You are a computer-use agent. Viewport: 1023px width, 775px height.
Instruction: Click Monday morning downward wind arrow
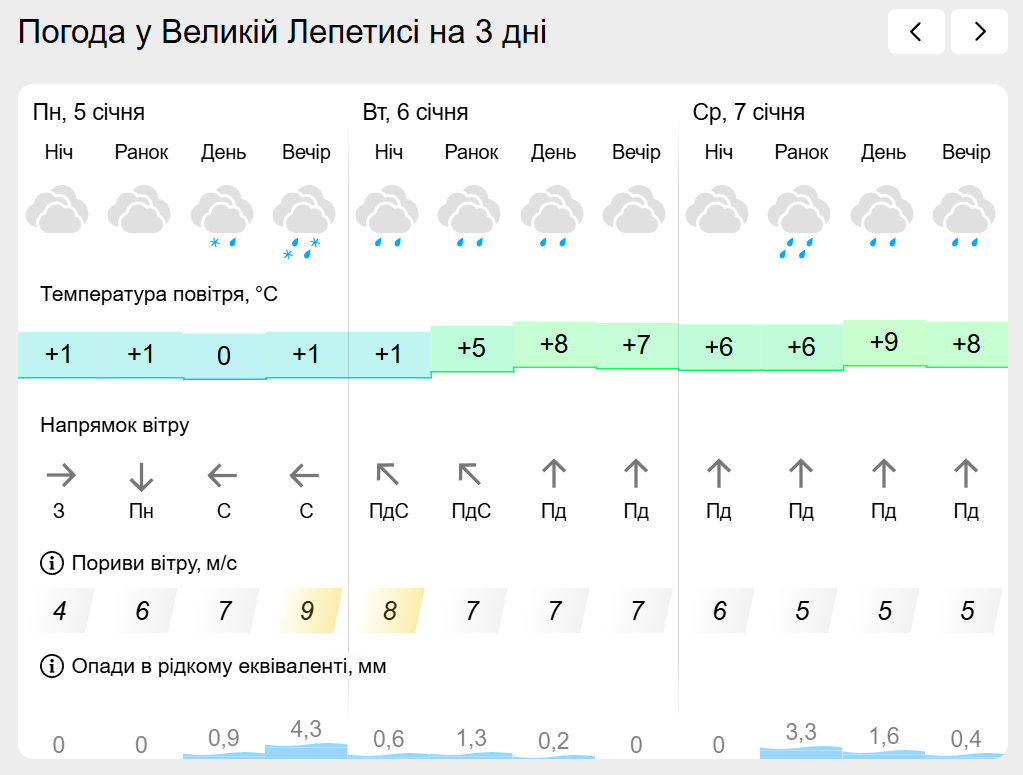[141, 475]
